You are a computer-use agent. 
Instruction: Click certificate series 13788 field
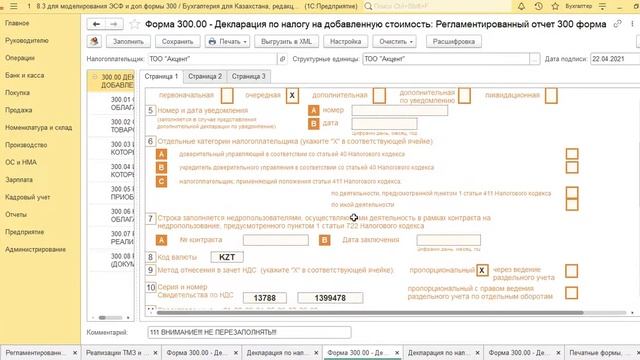264,298
